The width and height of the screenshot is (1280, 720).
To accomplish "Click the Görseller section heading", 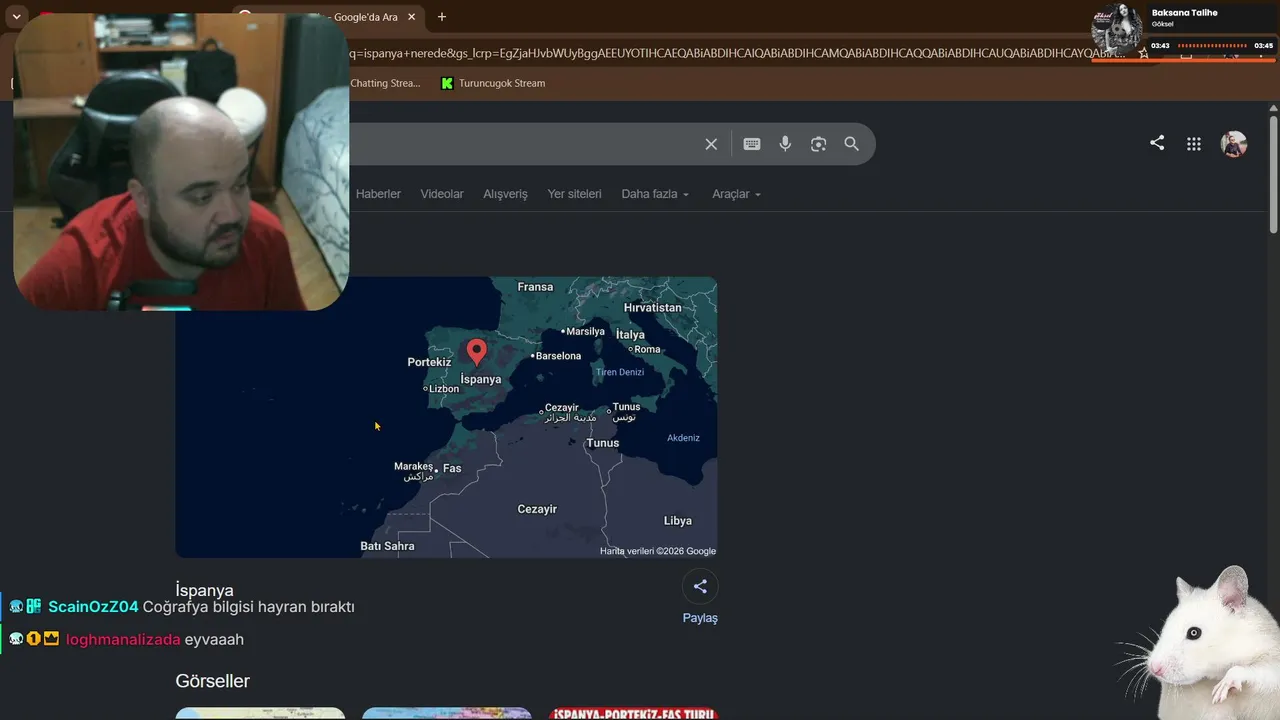I will (212, 681).
